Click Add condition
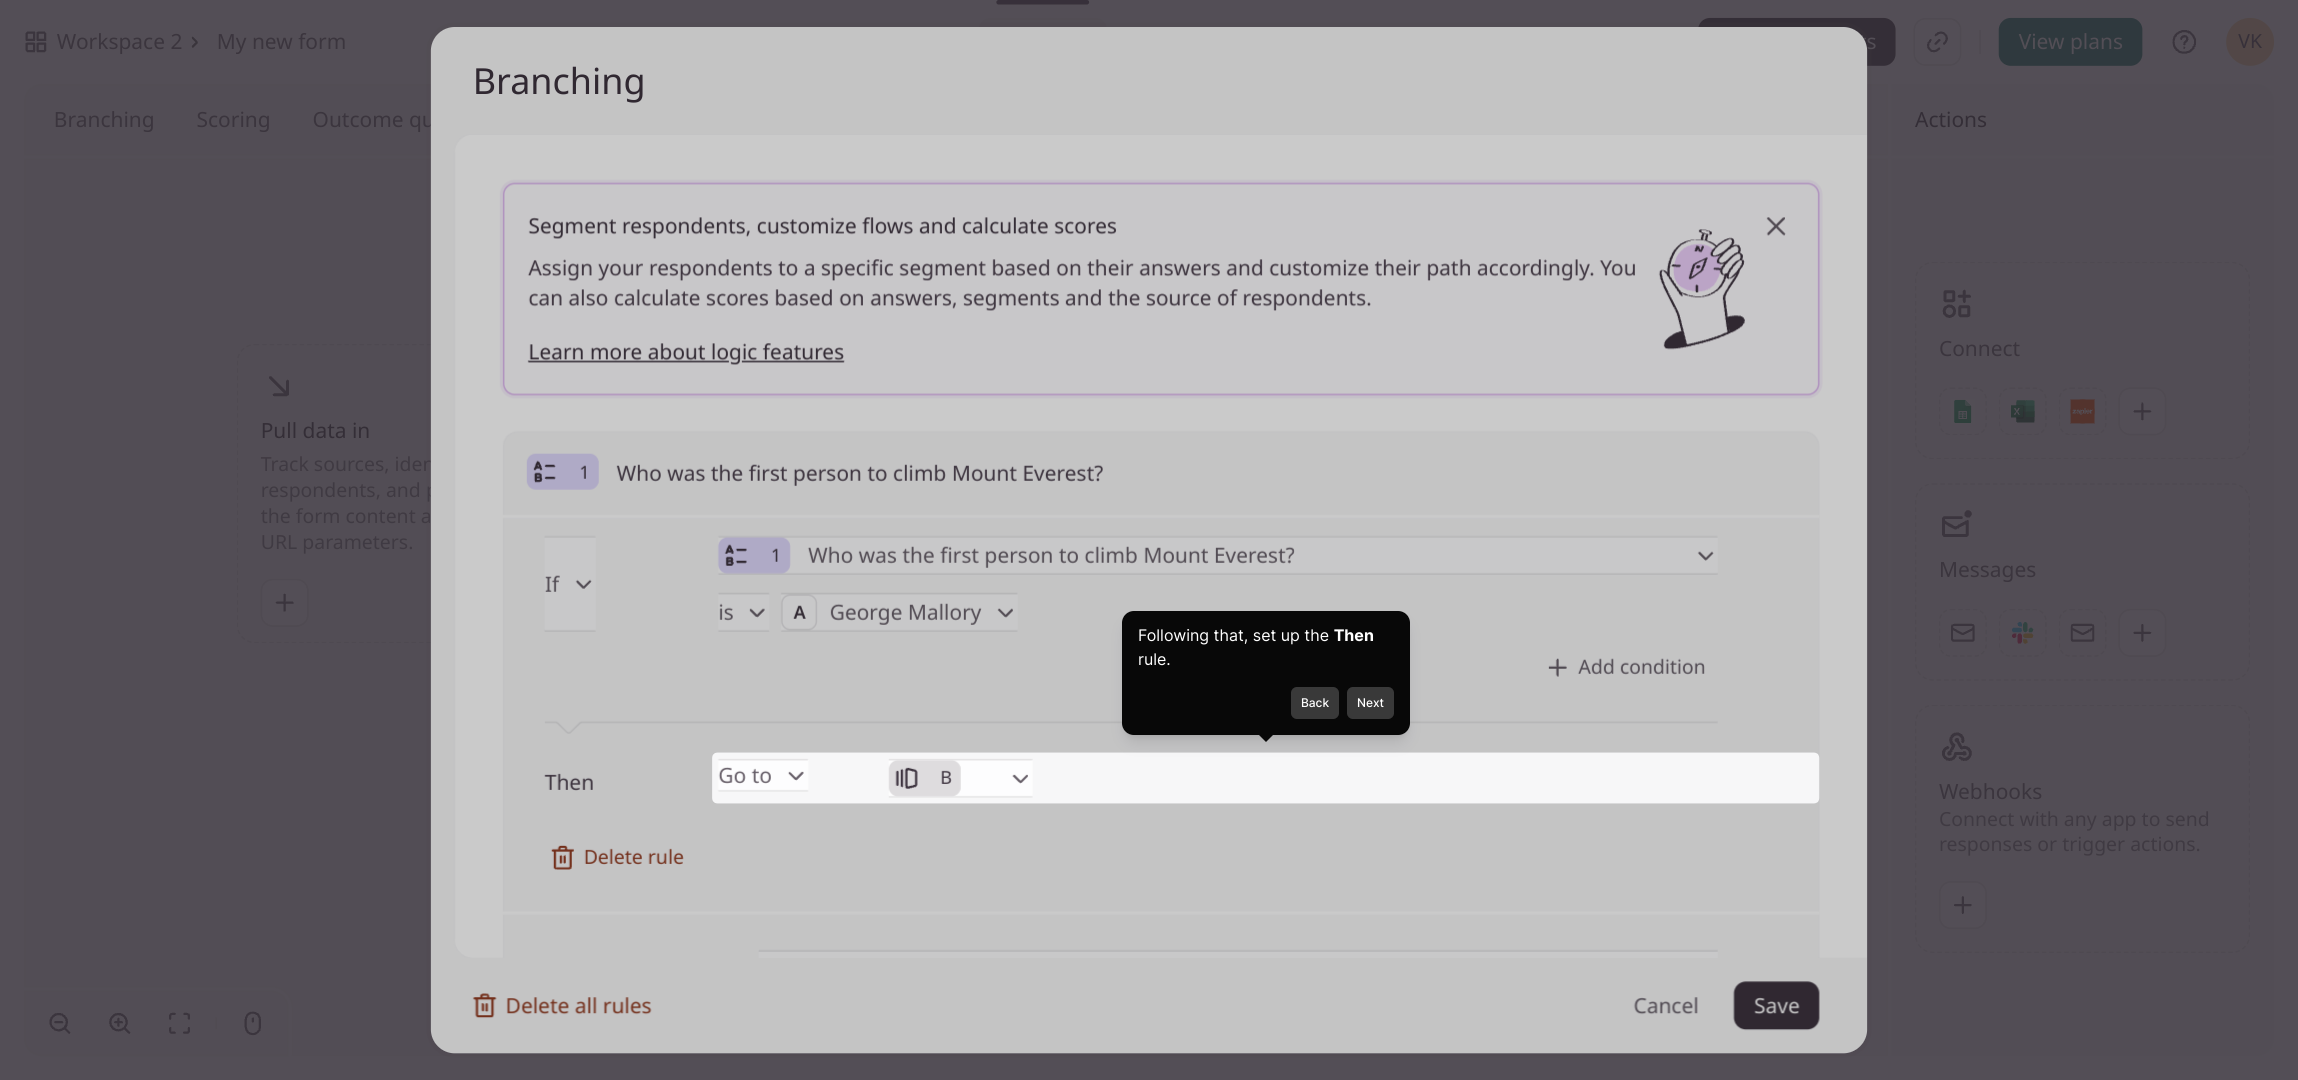Viewport: 2298px width, 1080px height. click(x=1626, y=667)
